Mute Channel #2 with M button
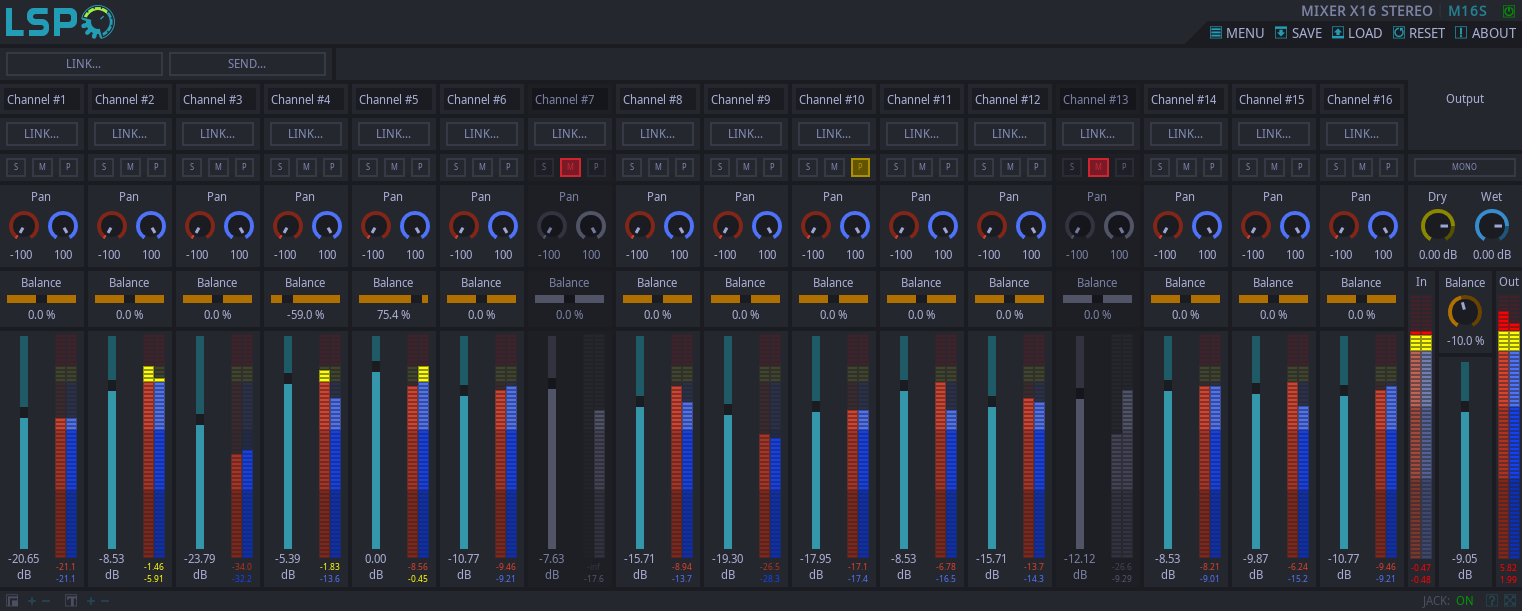1522x611 pixels. coord(130,167)
